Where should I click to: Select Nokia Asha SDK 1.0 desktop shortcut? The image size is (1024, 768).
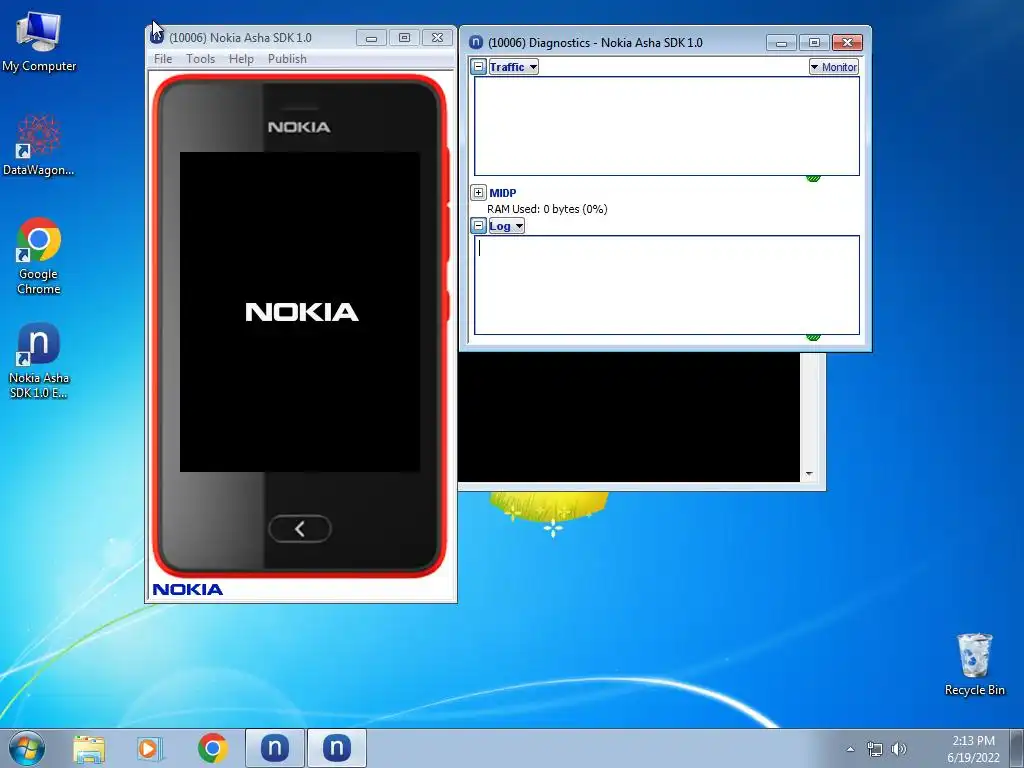[39, 360]
